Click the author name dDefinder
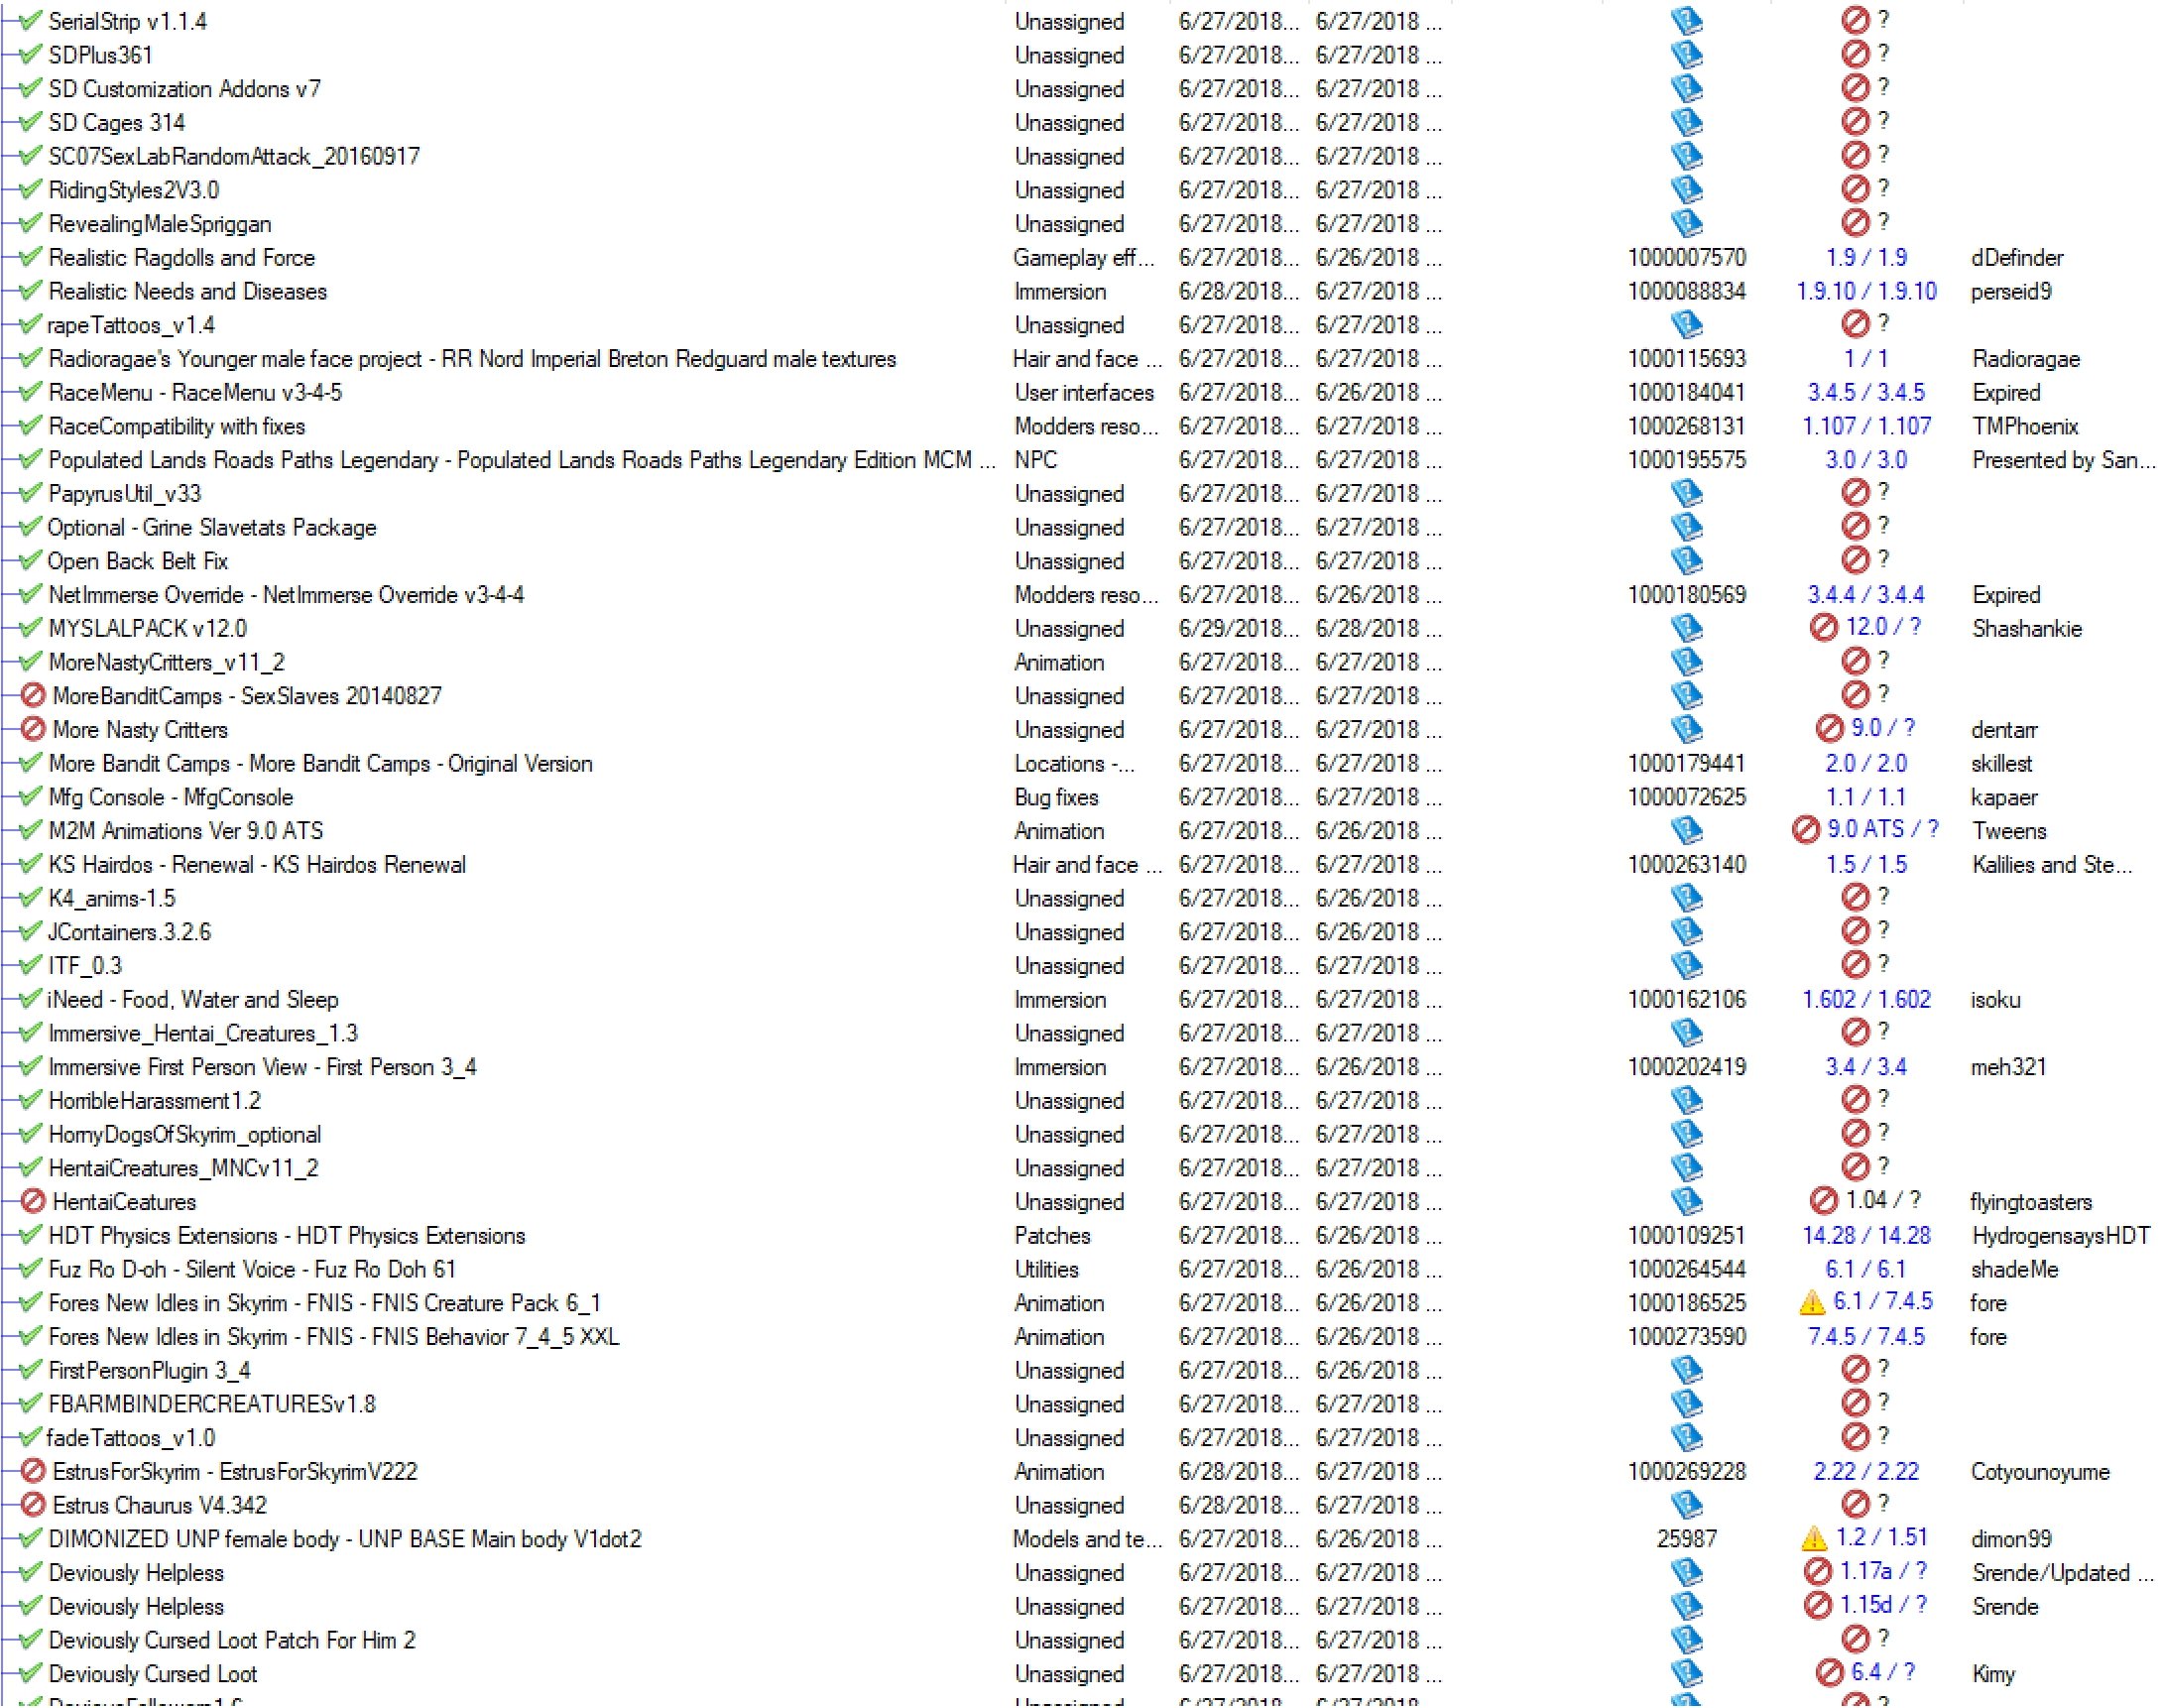The width and height of the screenshot is (2162, 1708). coord(2017,257)
